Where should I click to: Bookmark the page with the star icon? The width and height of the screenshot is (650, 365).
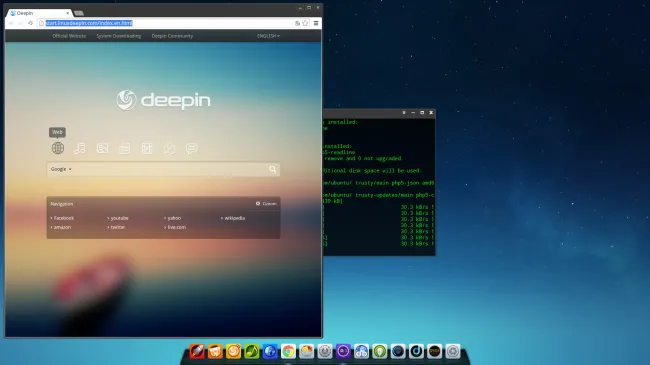306,23
